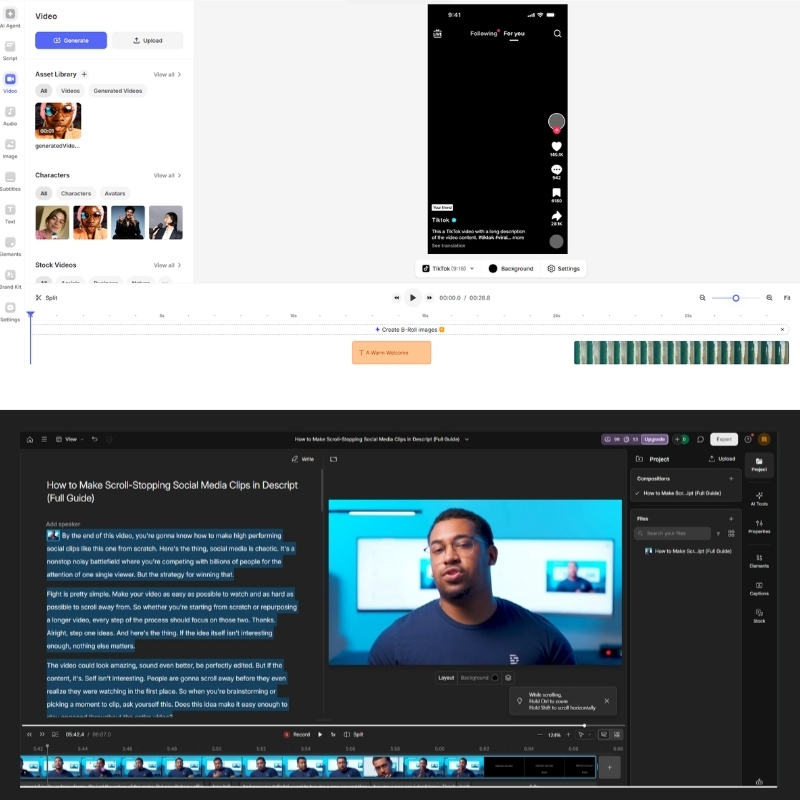
Task: Open the Descript hamburger menu
Action: 44,439
